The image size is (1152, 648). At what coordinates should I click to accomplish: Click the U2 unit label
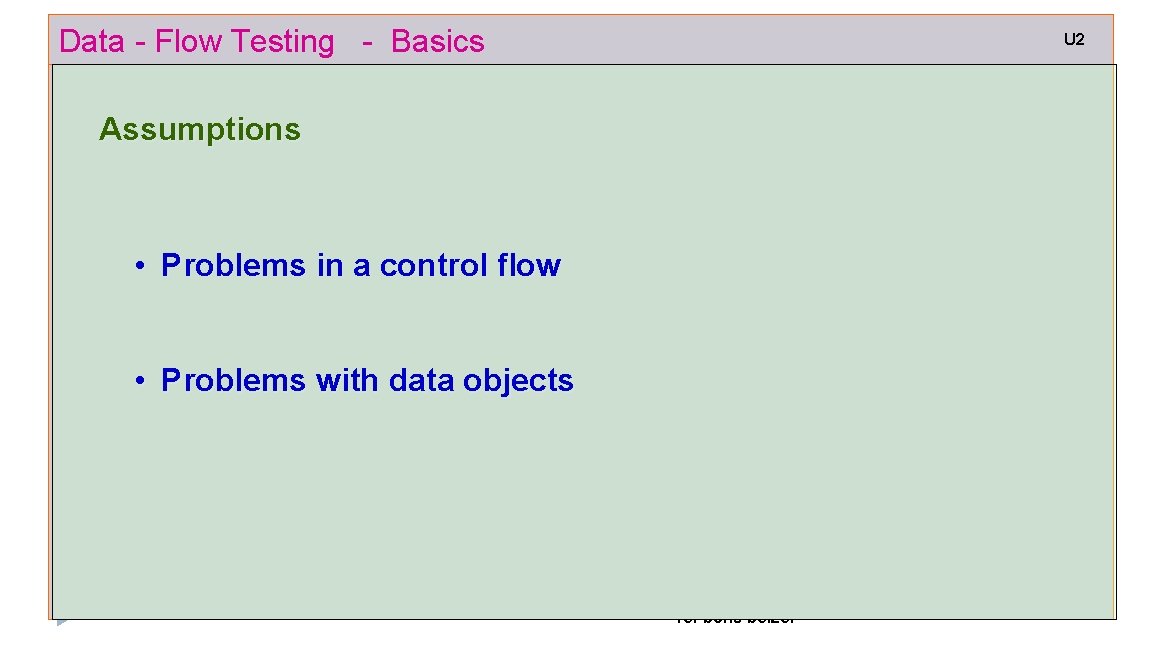point(1073,40)
